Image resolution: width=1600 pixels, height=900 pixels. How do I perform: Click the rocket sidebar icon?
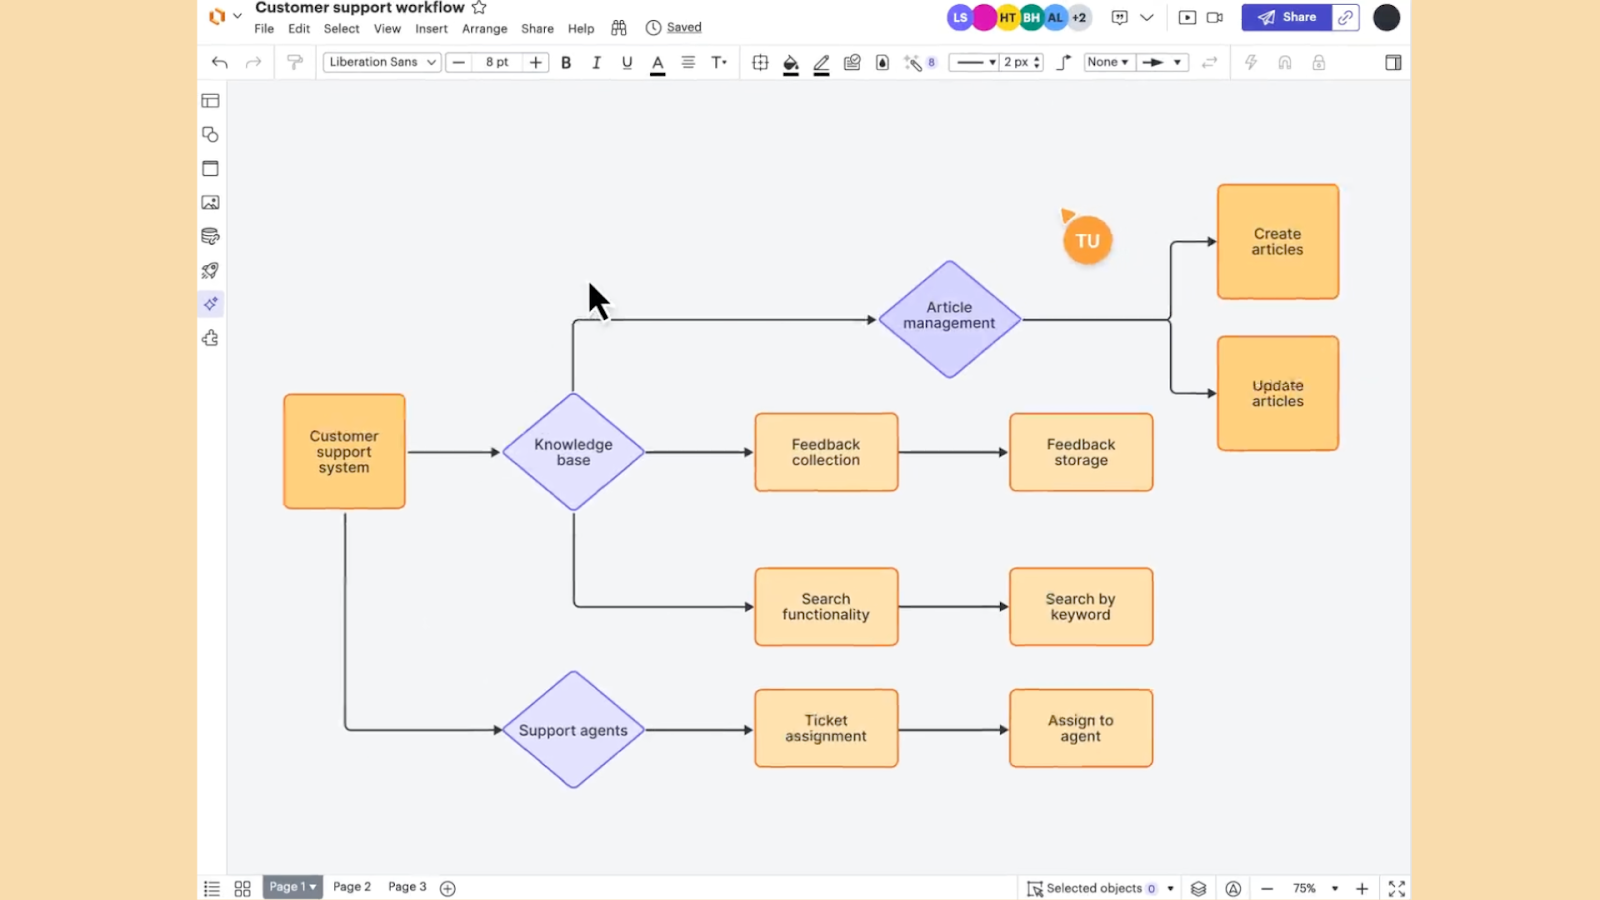210,271
